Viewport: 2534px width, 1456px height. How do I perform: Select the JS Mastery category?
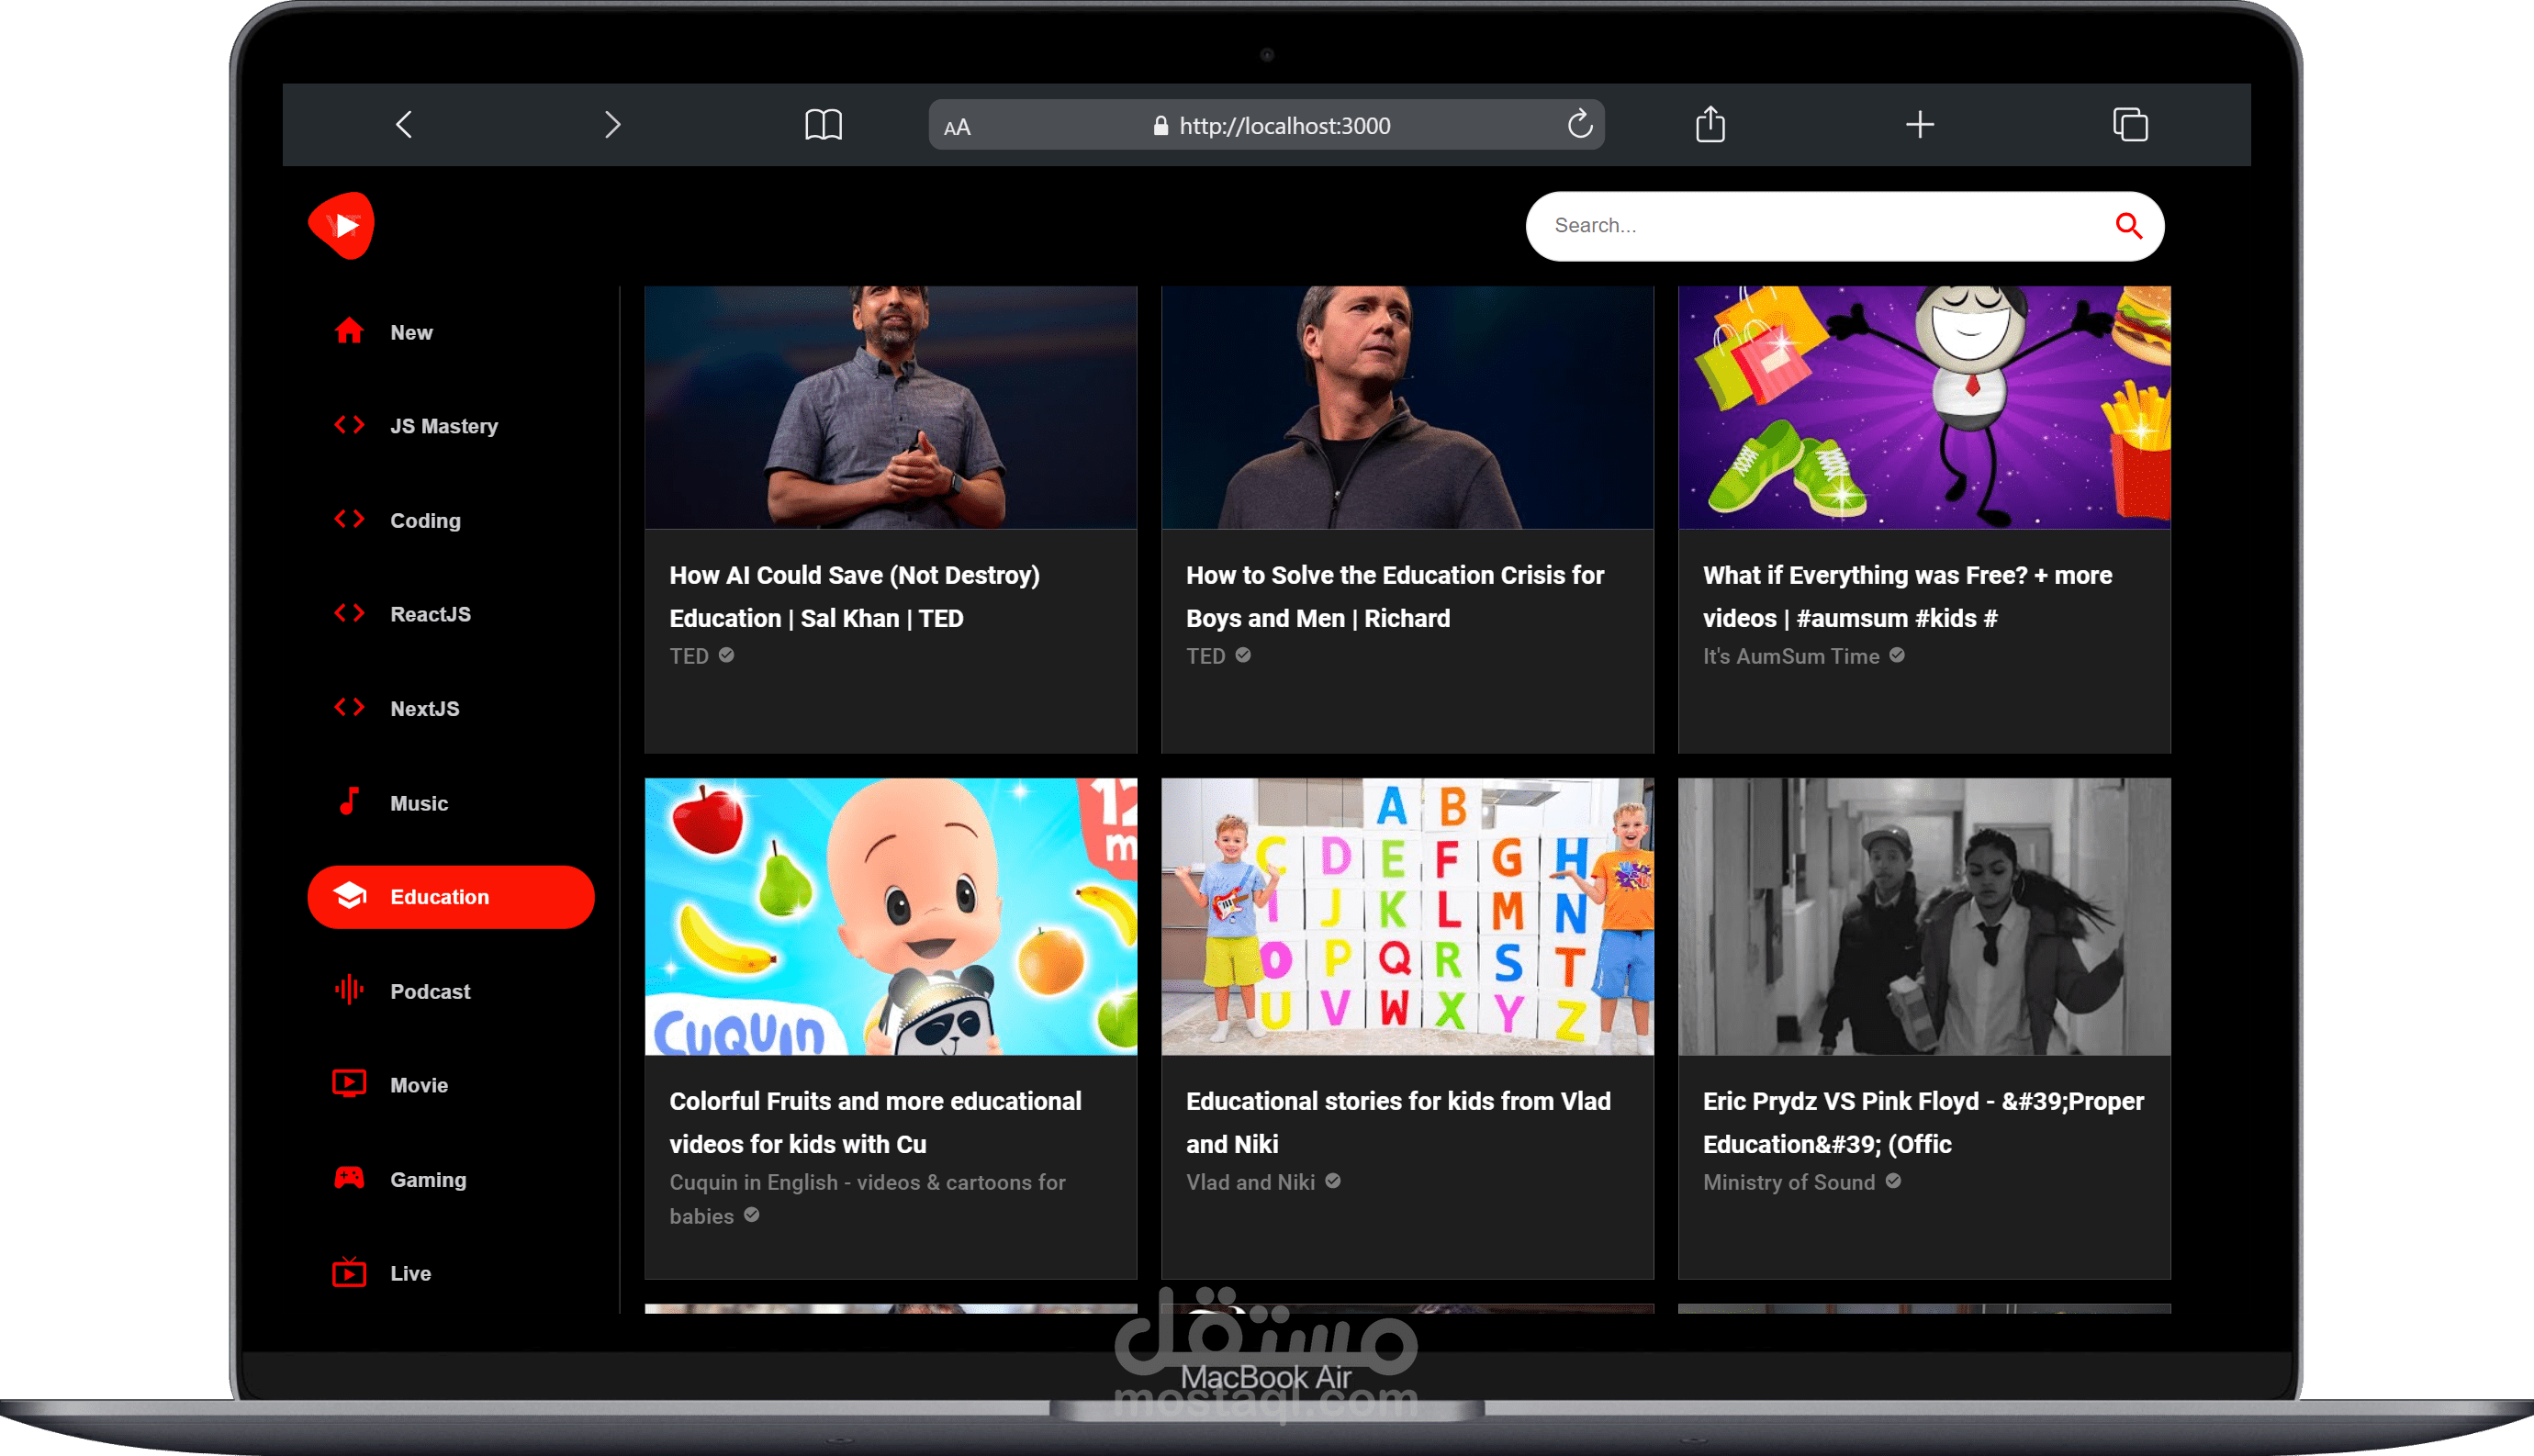coord(443,426)
